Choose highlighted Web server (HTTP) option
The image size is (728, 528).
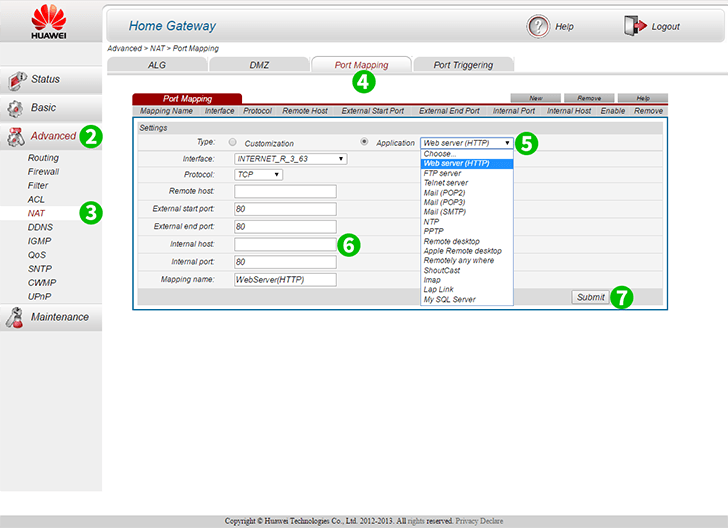coord(467,163)
